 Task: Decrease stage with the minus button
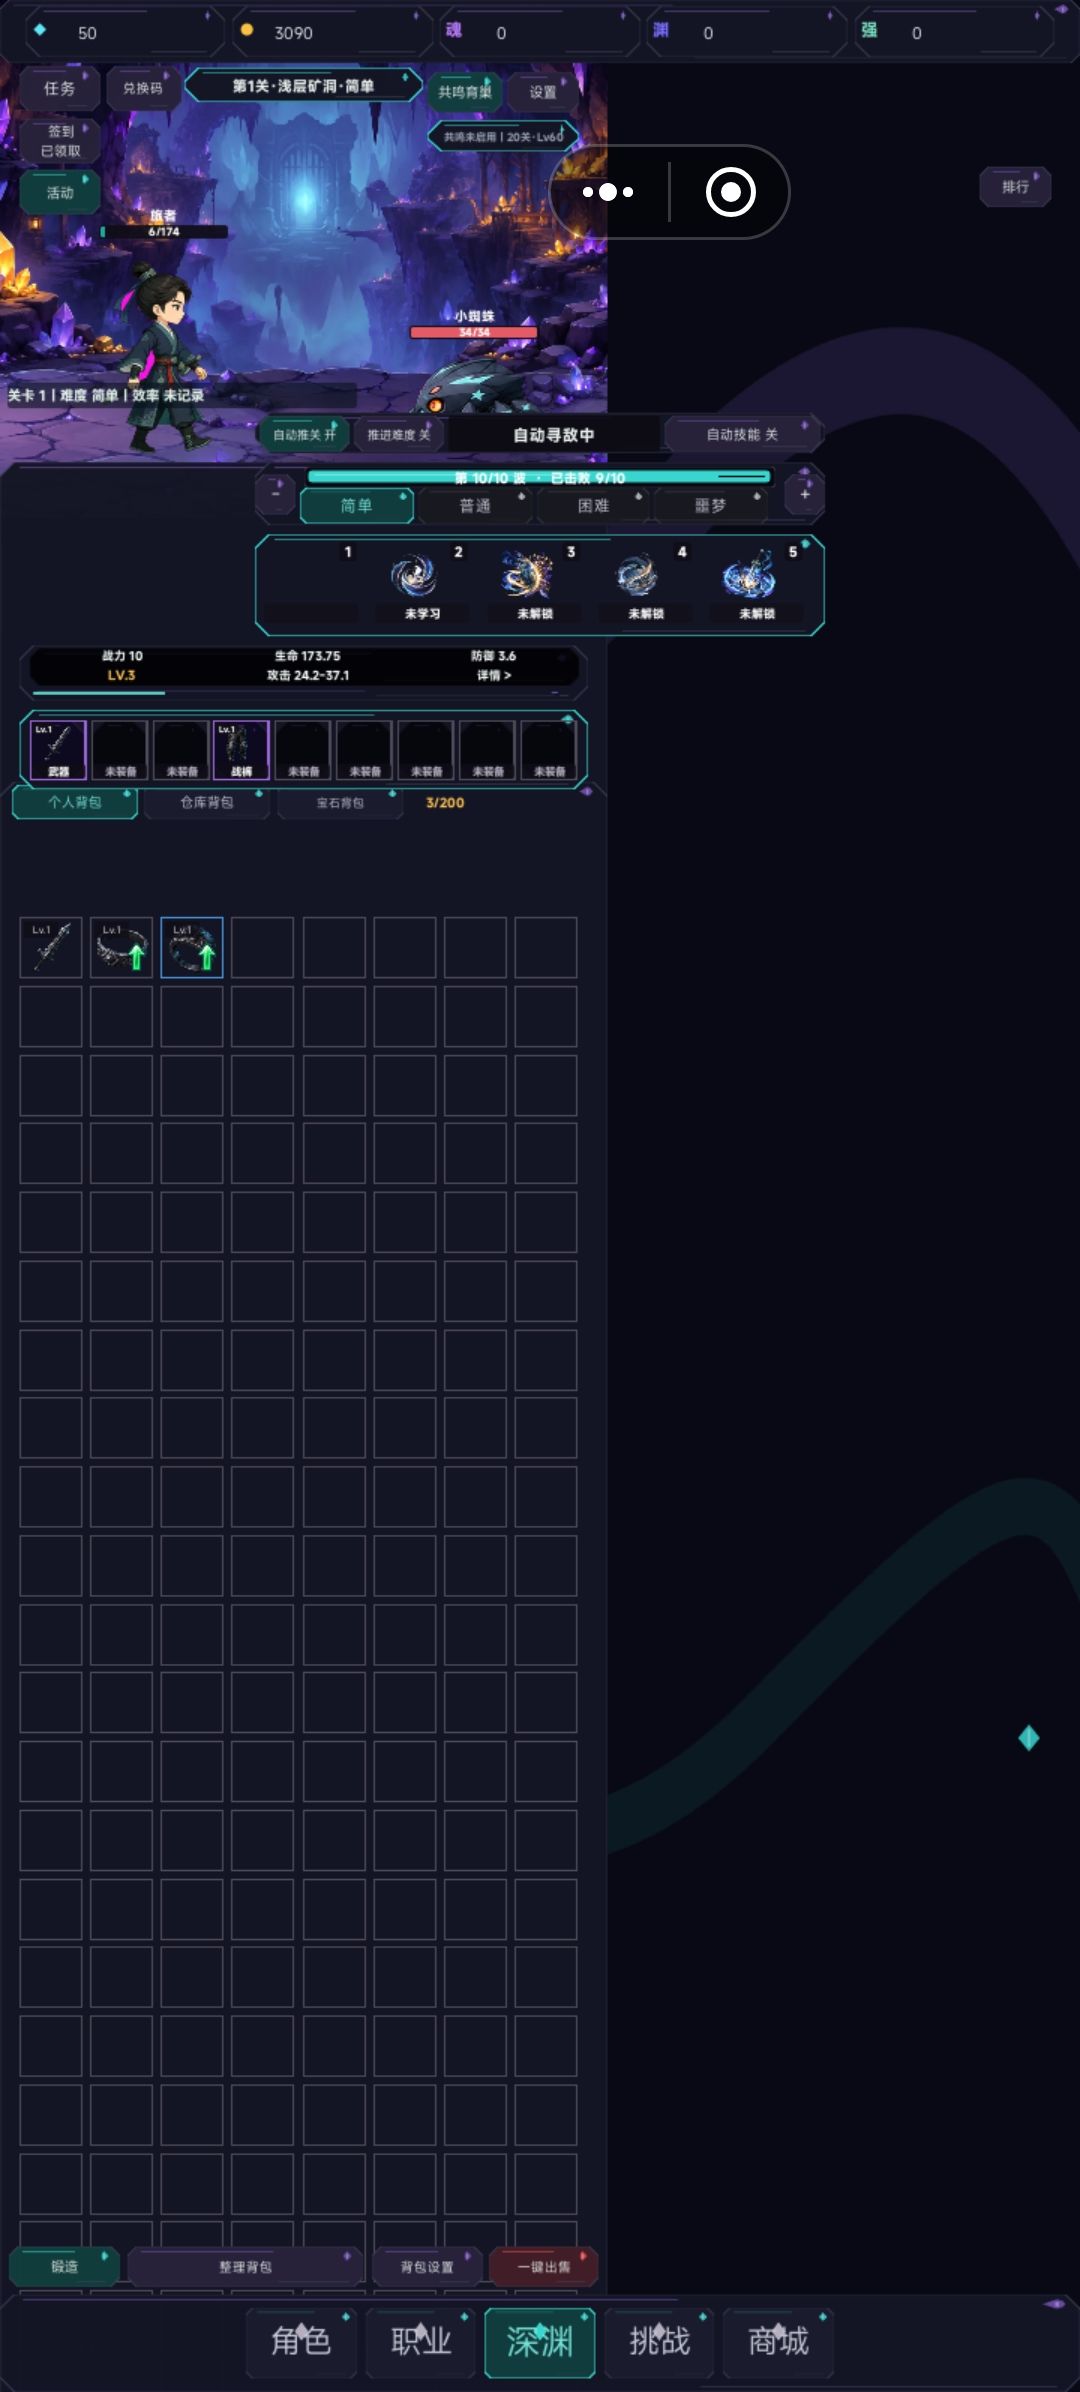[x=276, y=494]
